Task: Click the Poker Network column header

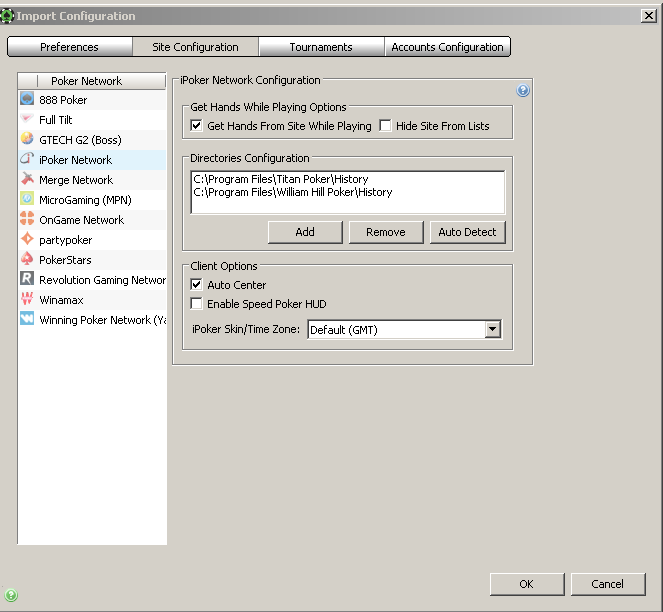Action: (x=92, y=81)
